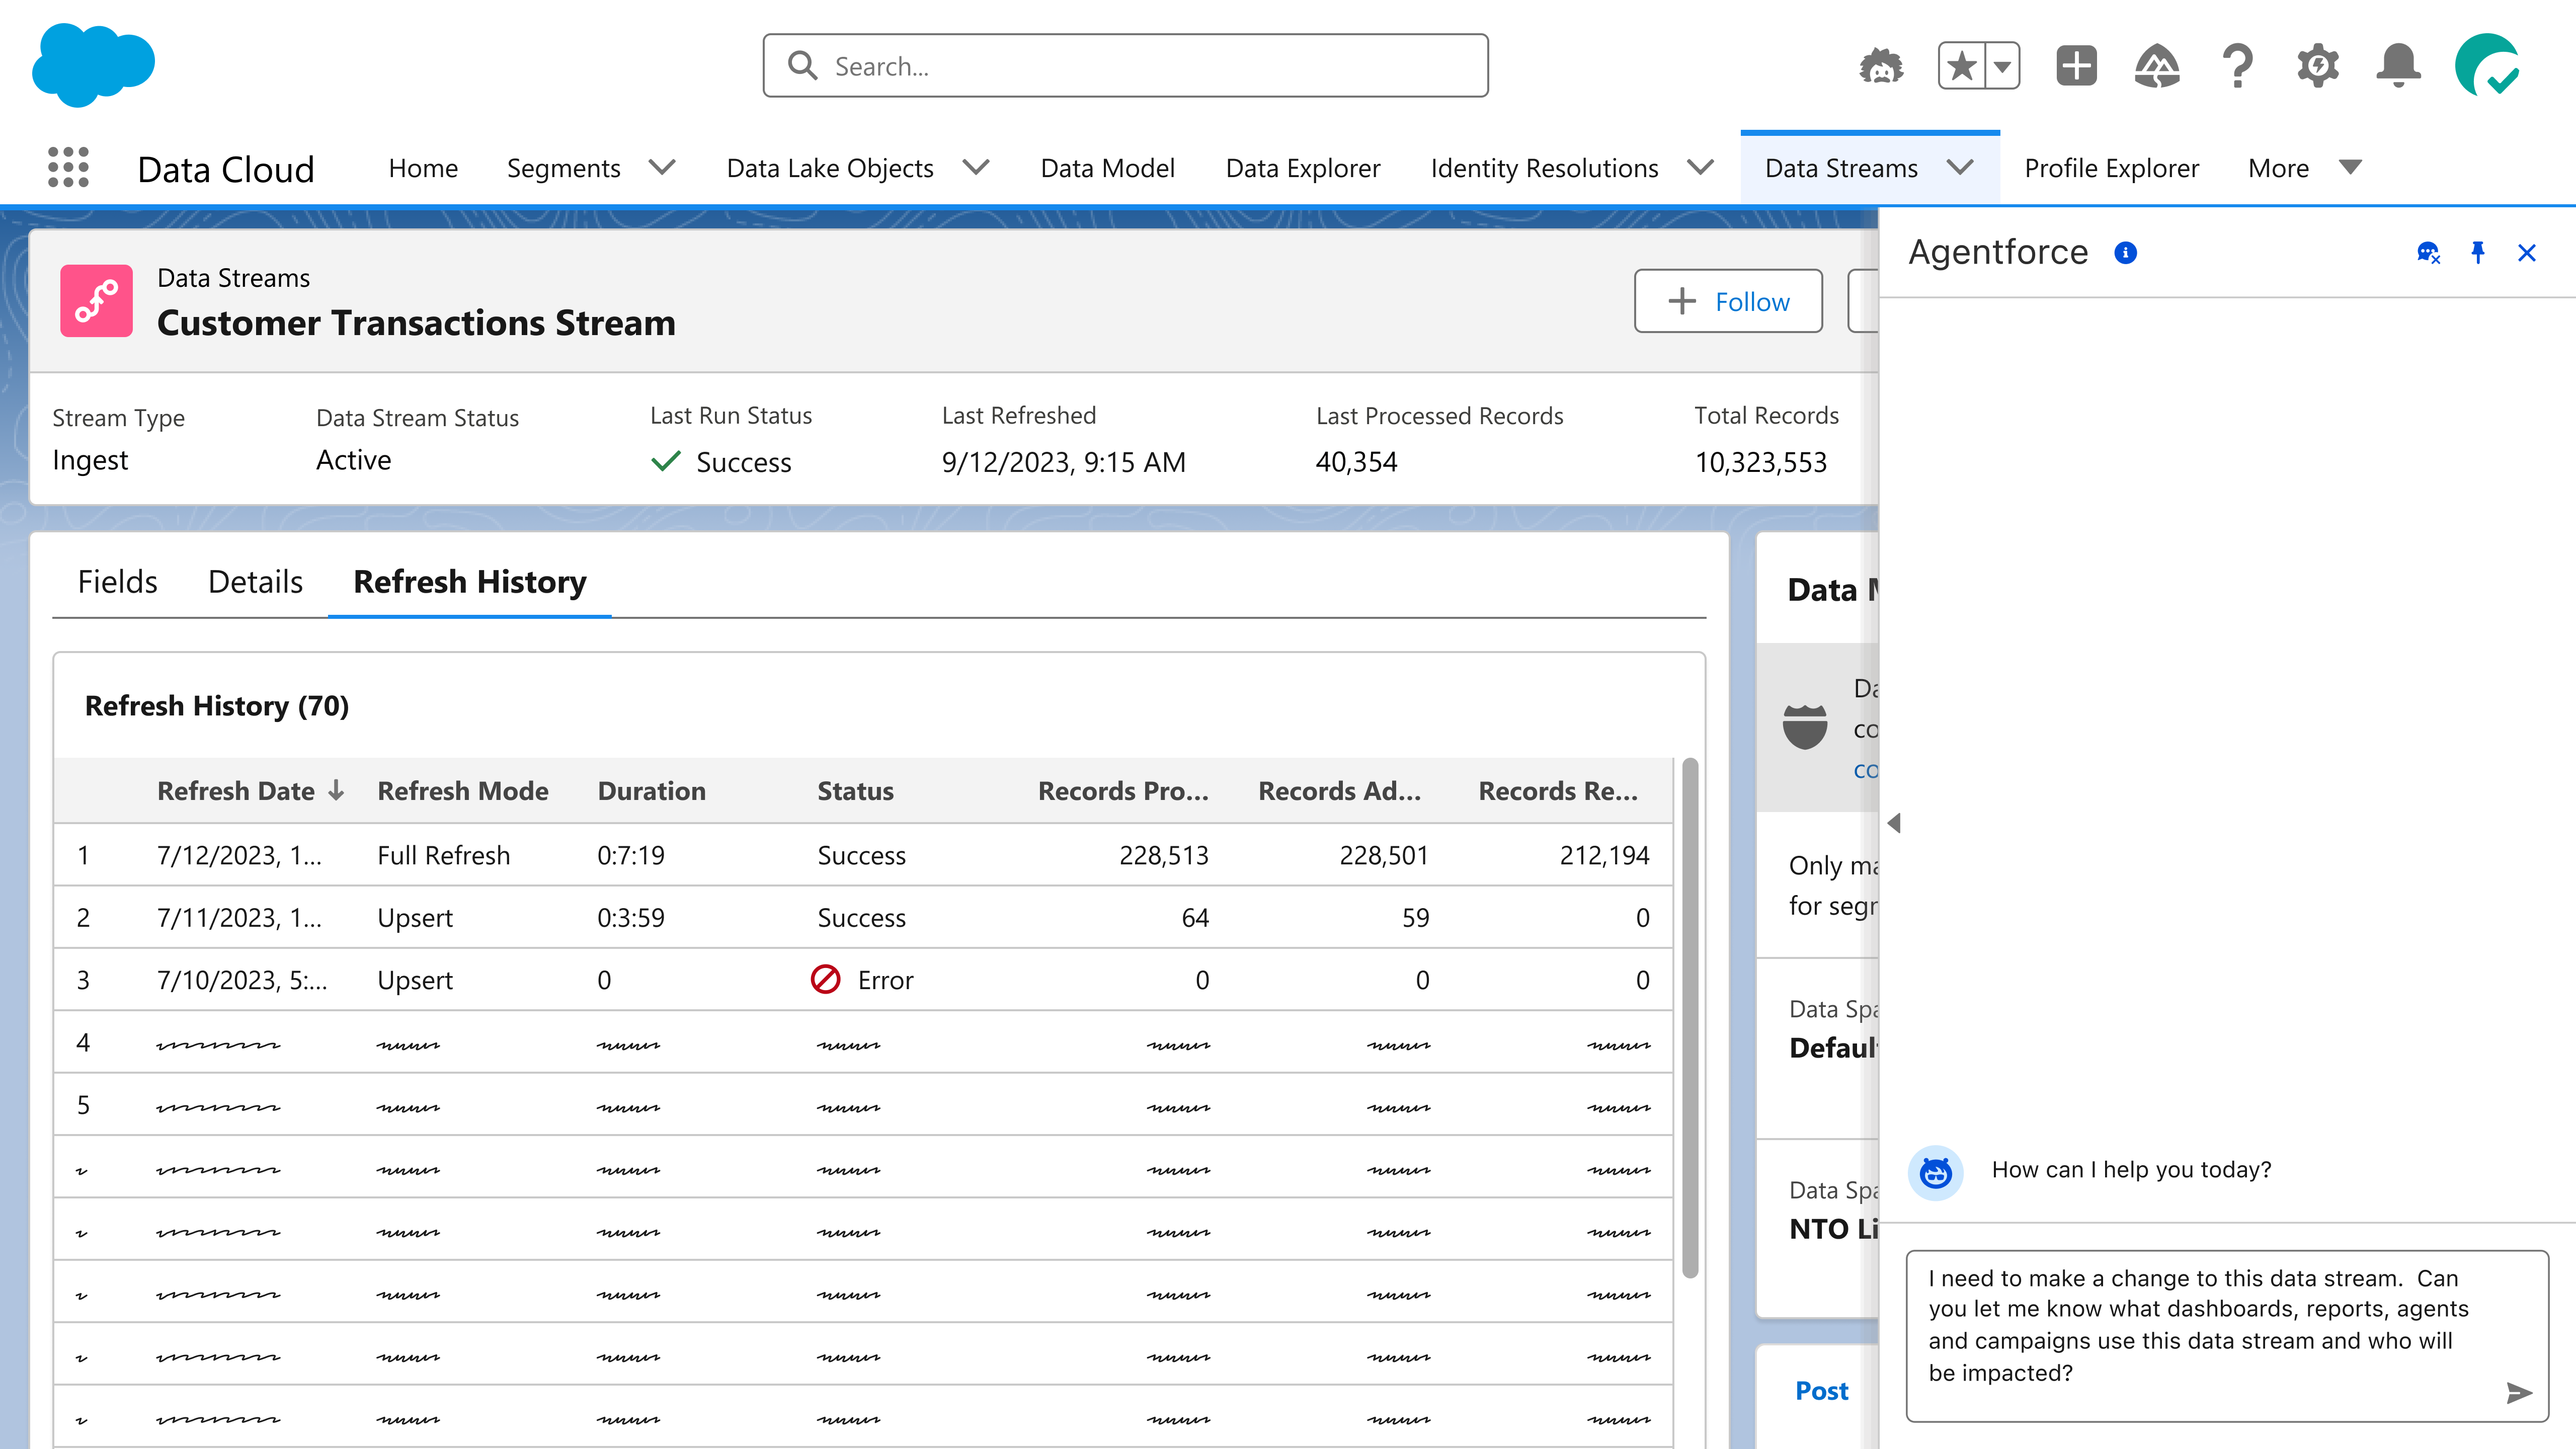
Task: Sort by Duration column header
Action: click(652, 791)
